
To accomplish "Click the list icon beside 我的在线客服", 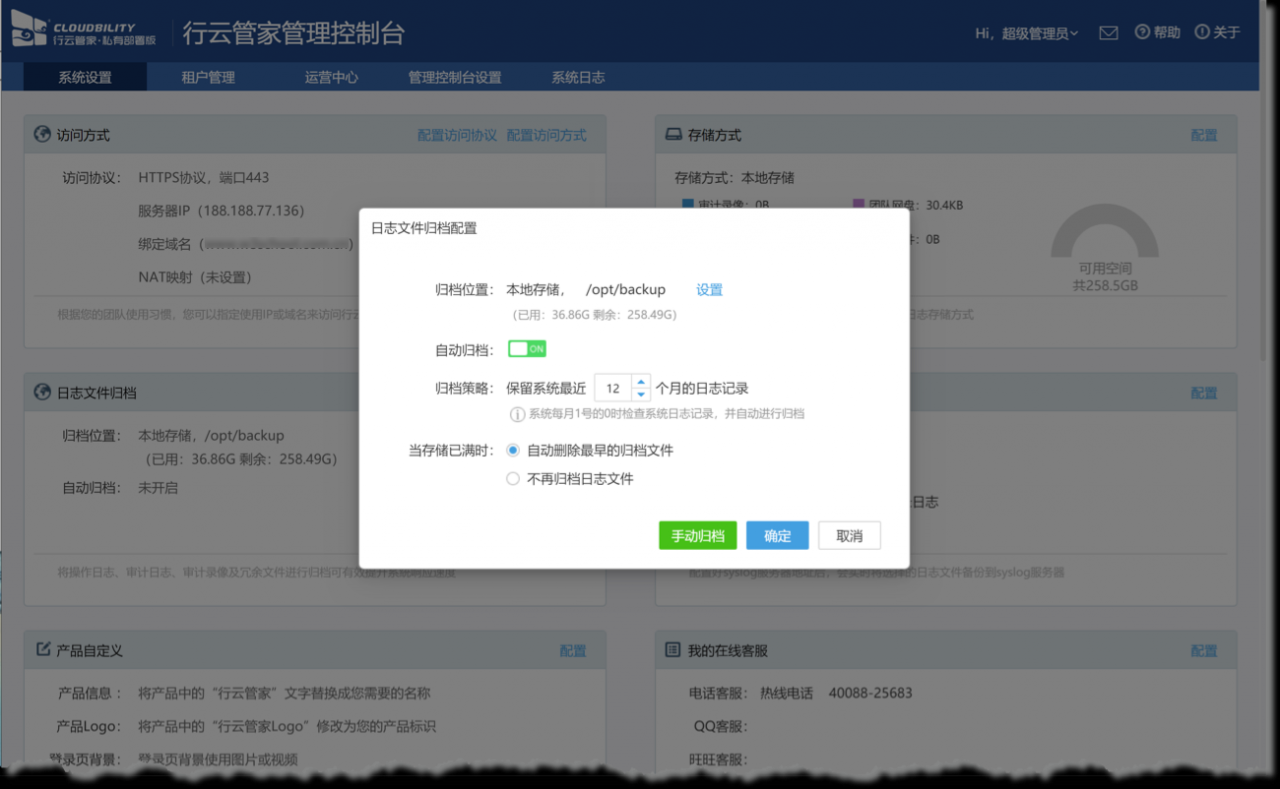I will point(673,650).
